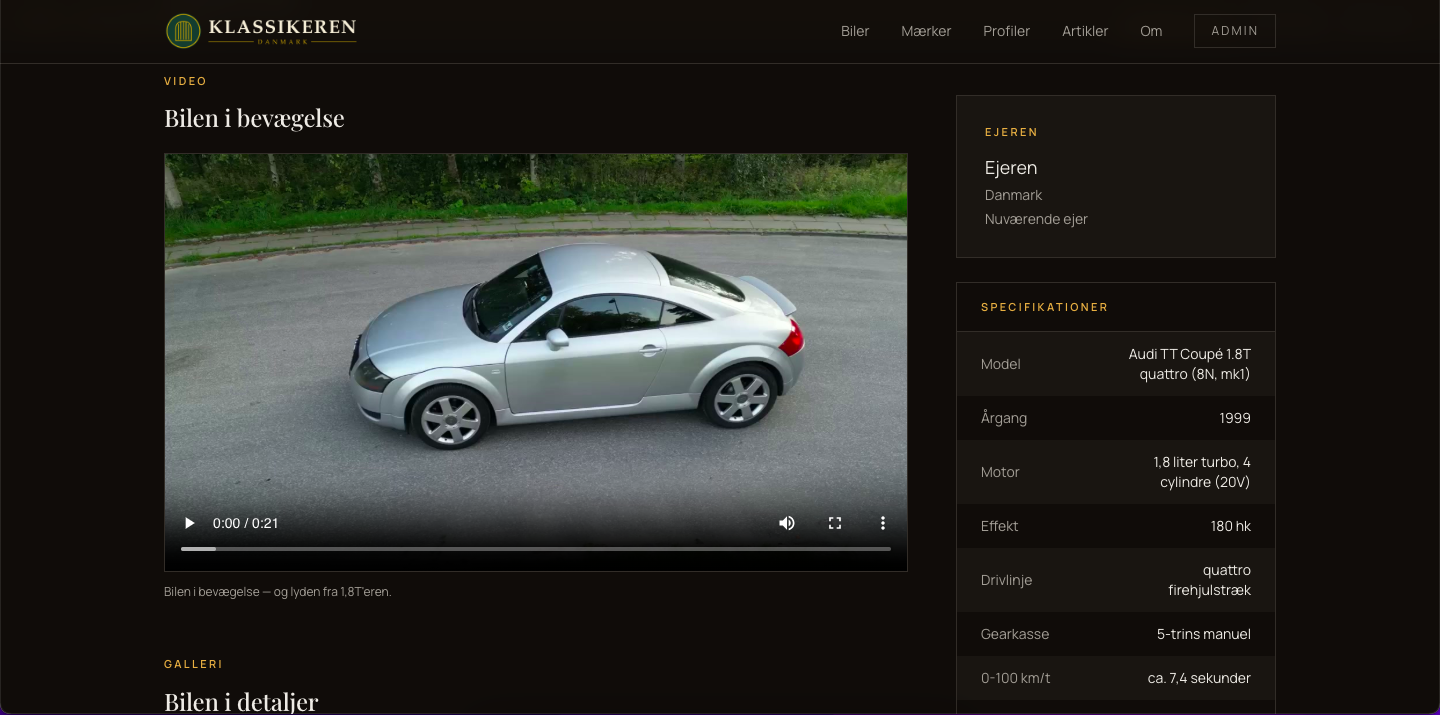Open the Biler menu item
The image size is (1440, 715).
point(855,31)
